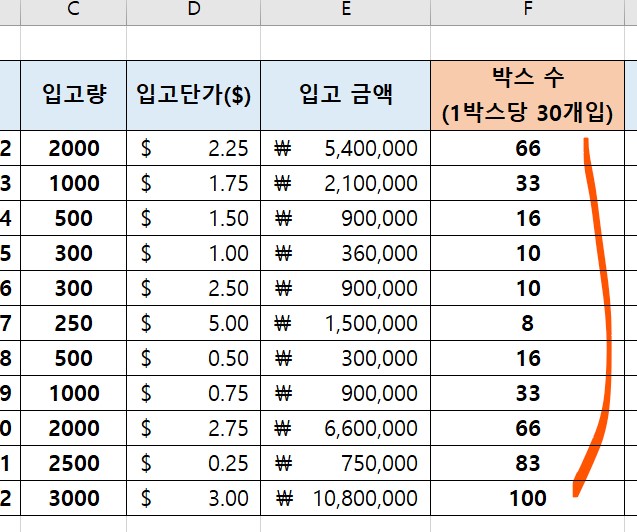Click box count 10 in the 360,000 row
This screenshot has width=637, height=532.
point(527,253)
